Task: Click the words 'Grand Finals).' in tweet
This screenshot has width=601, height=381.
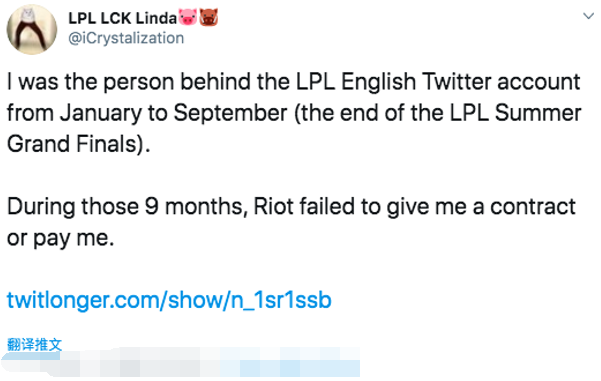Action: click(x=79, y=144)
